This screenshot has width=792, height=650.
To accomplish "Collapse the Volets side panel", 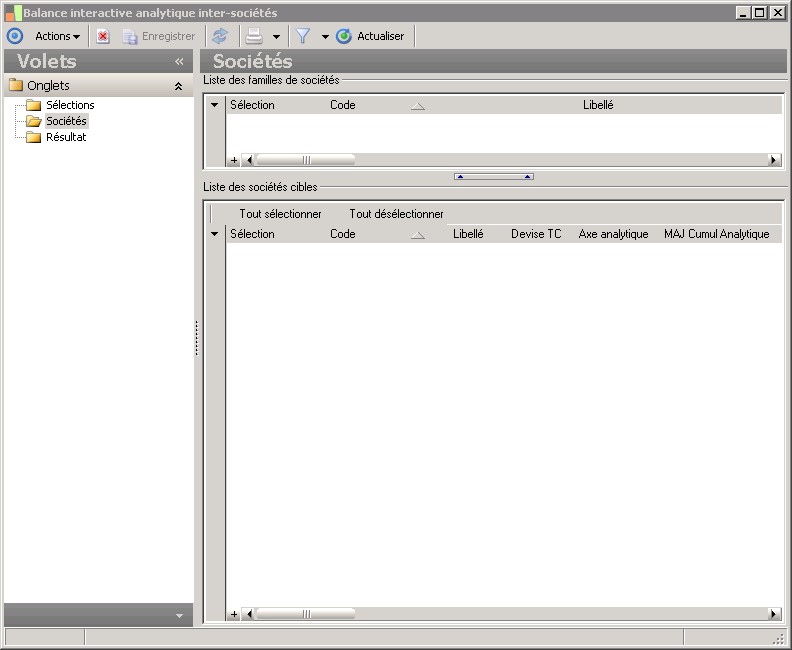I will [179, 62].
